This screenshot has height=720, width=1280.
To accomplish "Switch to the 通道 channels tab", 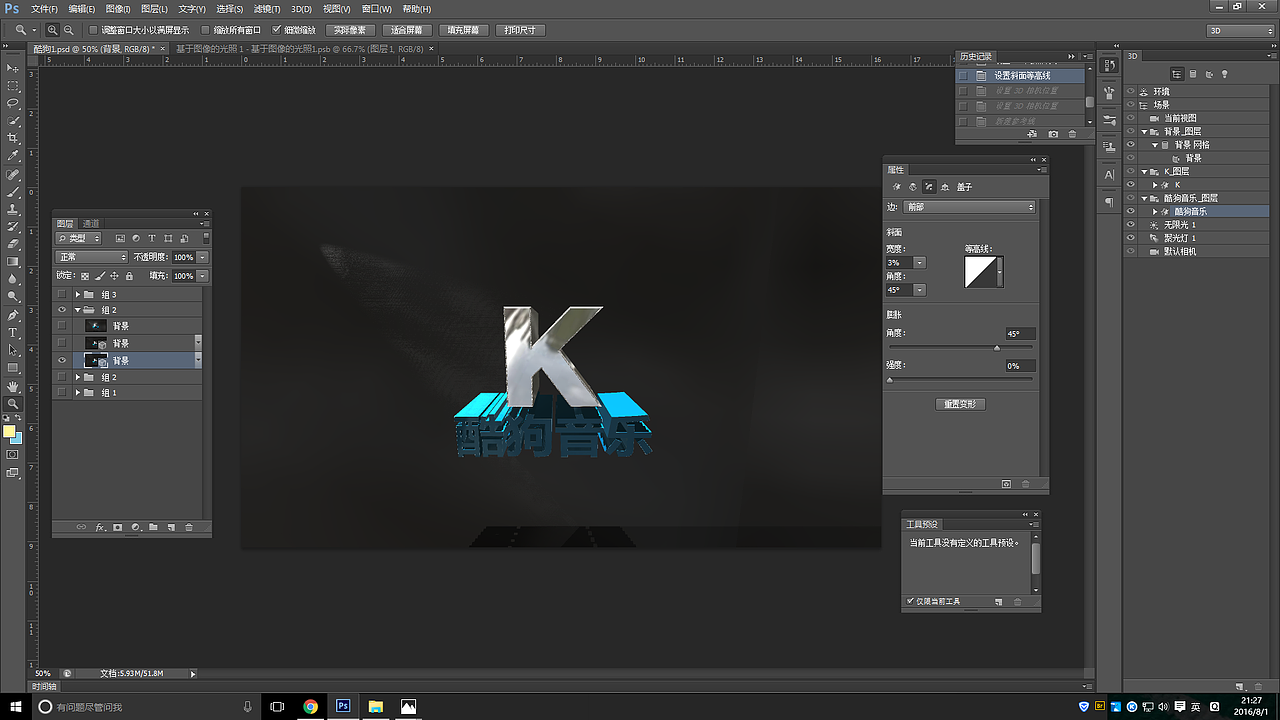I will (x=91, y=223).
